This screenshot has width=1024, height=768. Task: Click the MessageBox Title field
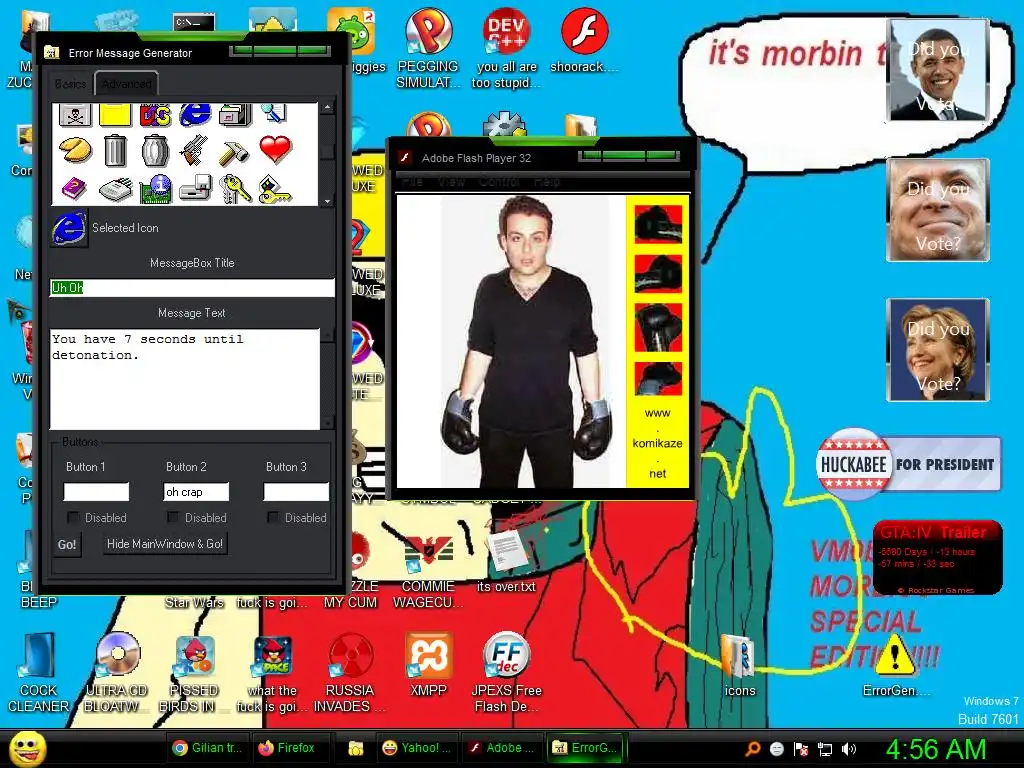pos(192,287)
